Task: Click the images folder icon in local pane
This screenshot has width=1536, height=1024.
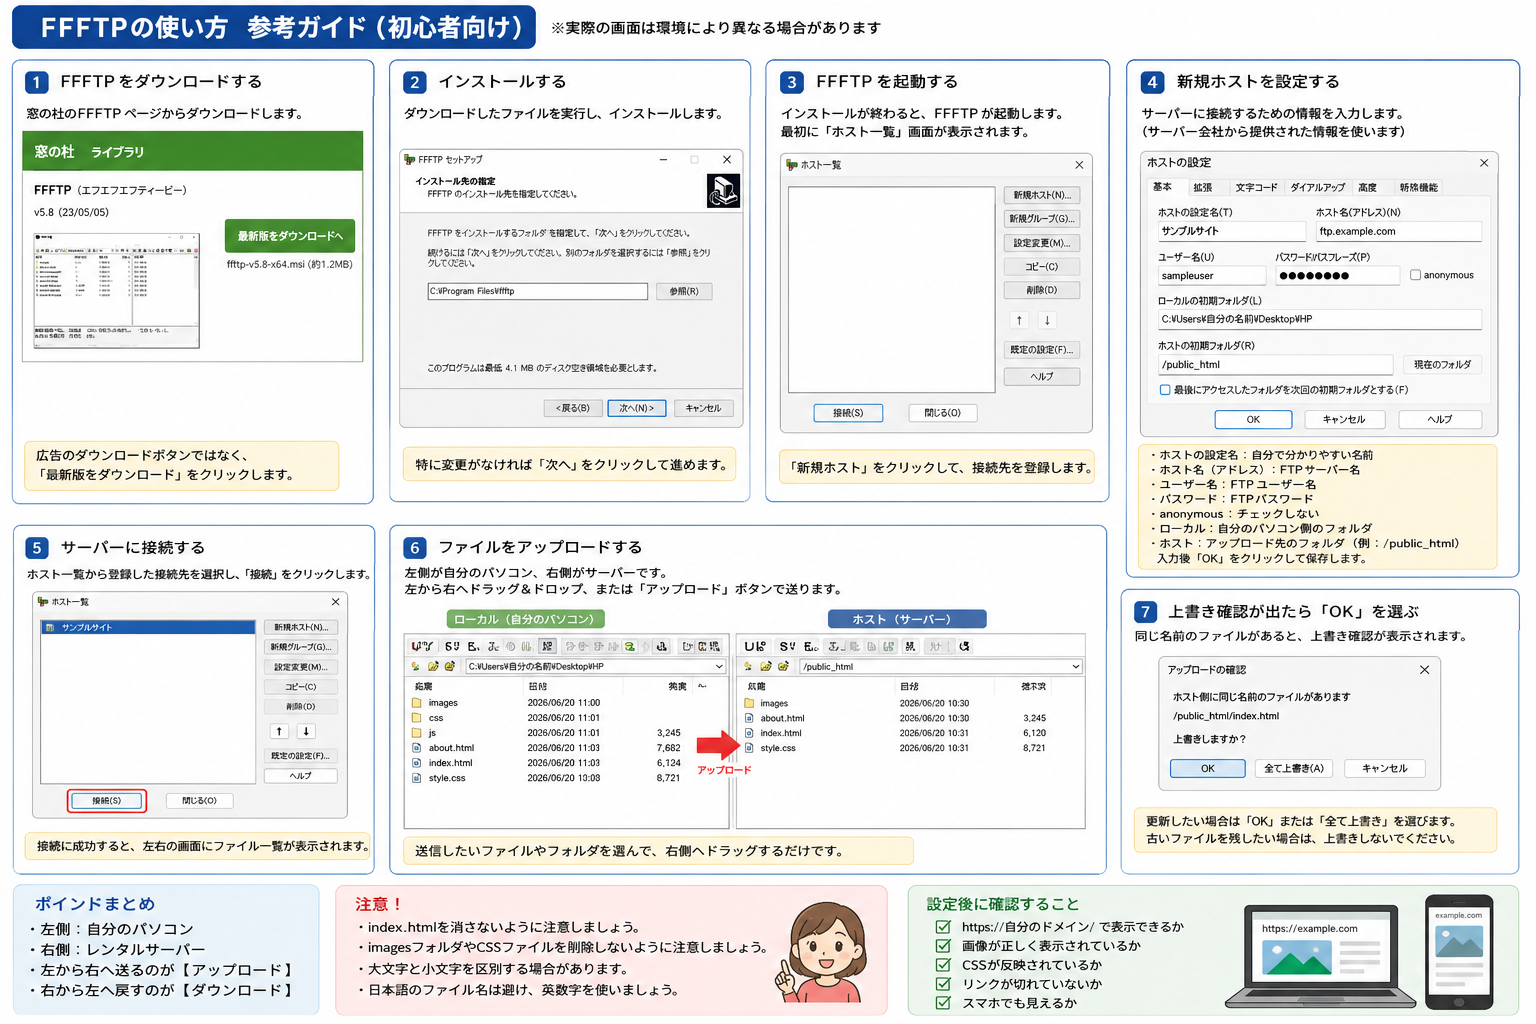Action: pos(416,703)
